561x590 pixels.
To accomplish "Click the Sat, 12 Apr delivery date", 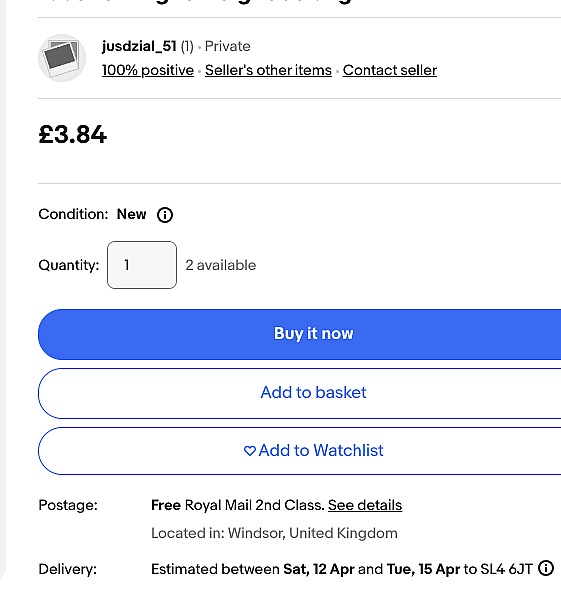I will coord(319,569).
